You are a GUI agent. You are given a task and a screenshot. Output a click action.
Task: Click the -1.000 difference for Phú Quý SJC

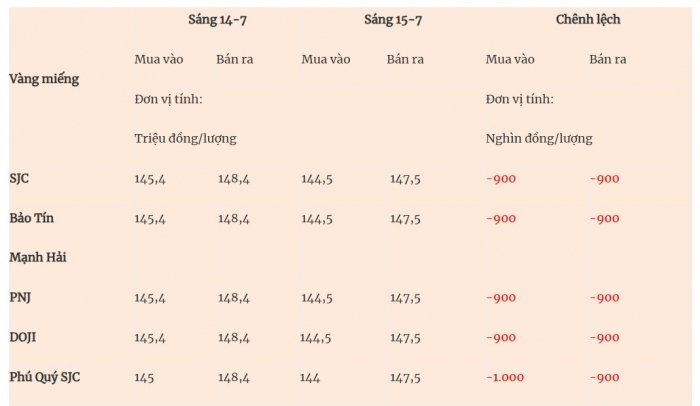pyautogui.click(x=505, y=377)
